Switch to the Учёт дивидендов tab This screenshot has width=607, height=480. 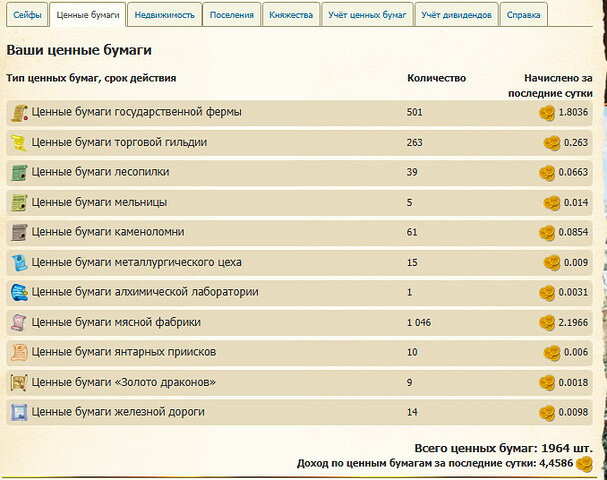click(456, 15)
